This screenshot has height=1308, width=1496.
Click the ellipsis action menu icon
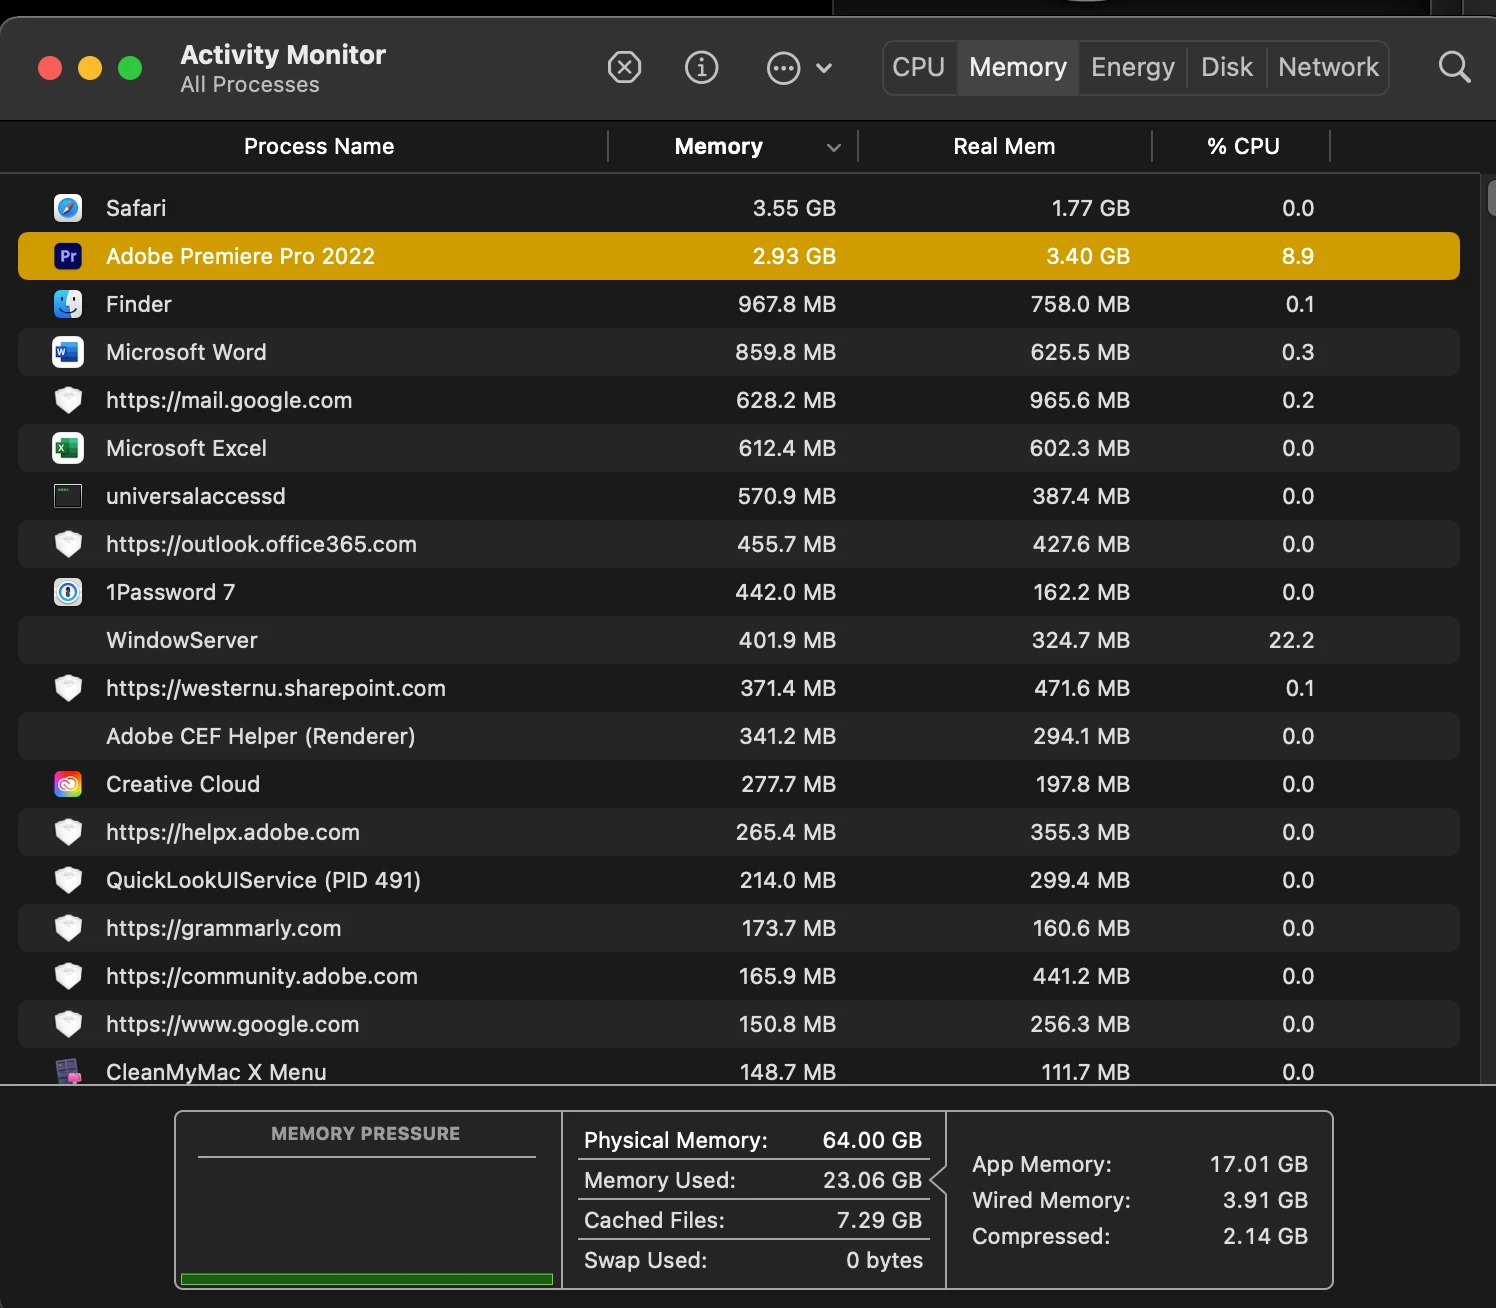coord(783,68)
